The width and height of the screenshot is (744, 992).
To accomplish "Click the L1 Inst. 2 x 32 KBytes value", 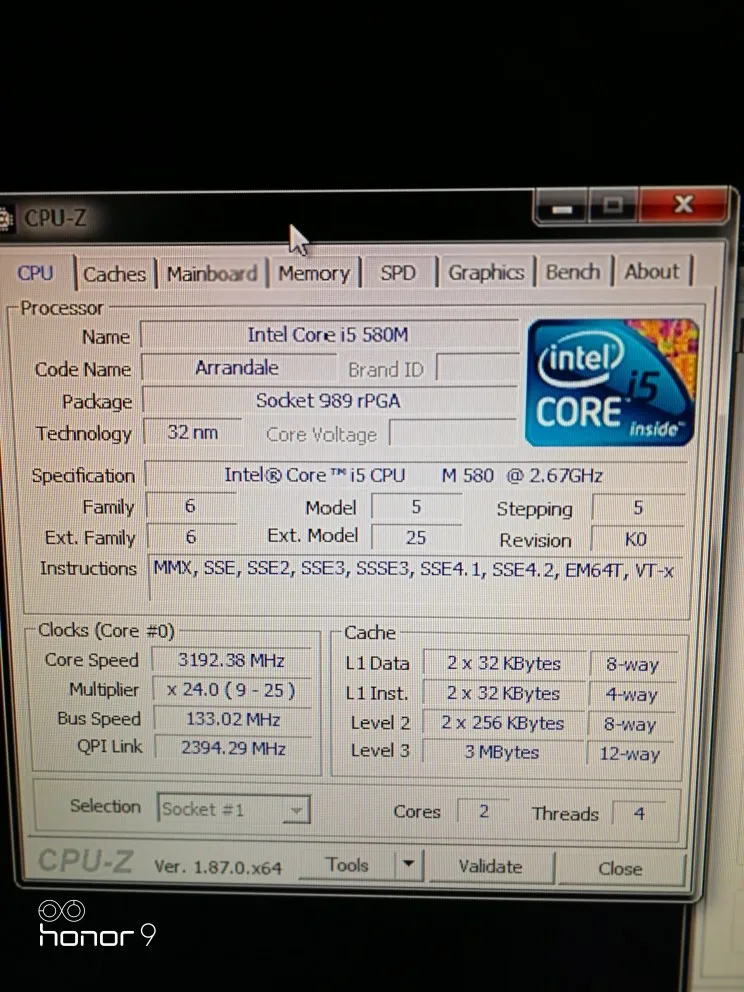I will pos(504,693).
